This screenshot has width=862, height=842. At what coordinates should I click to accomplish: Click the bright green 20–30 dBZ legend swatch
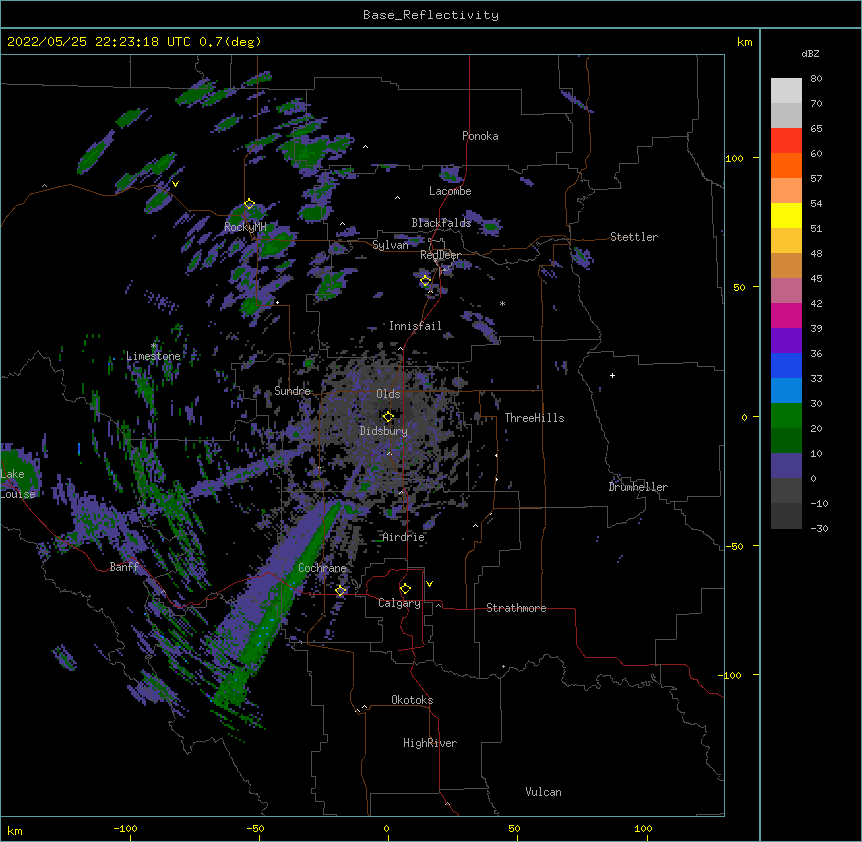click(786, 416)
